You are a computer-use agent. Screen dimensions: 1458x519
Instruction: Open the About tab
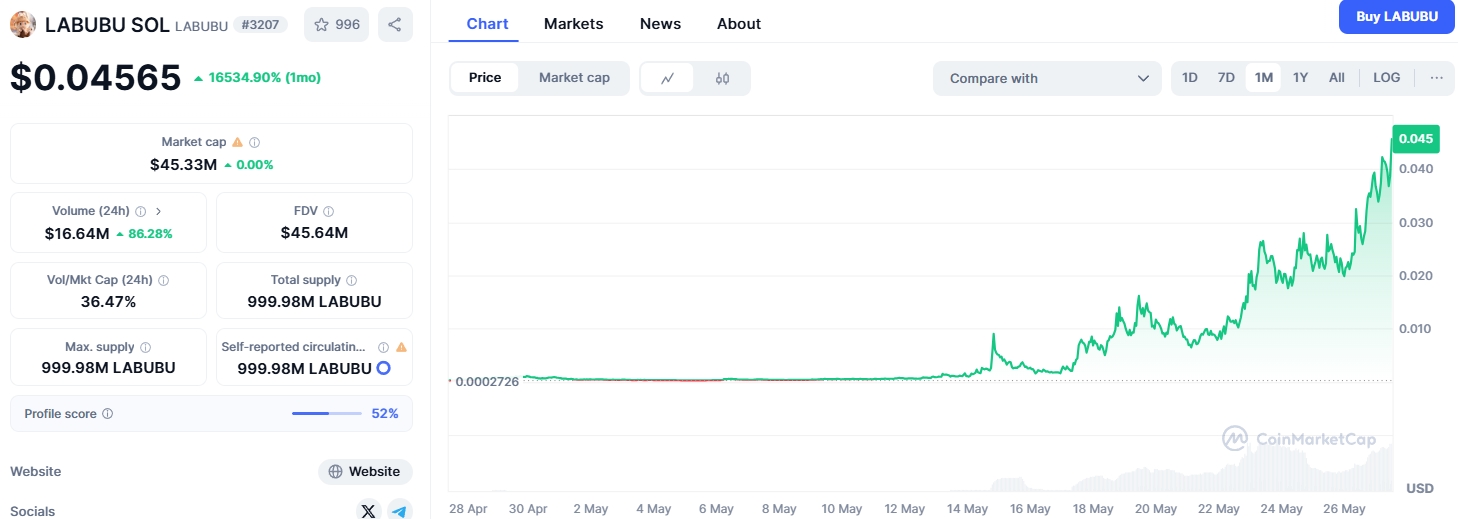739,24
